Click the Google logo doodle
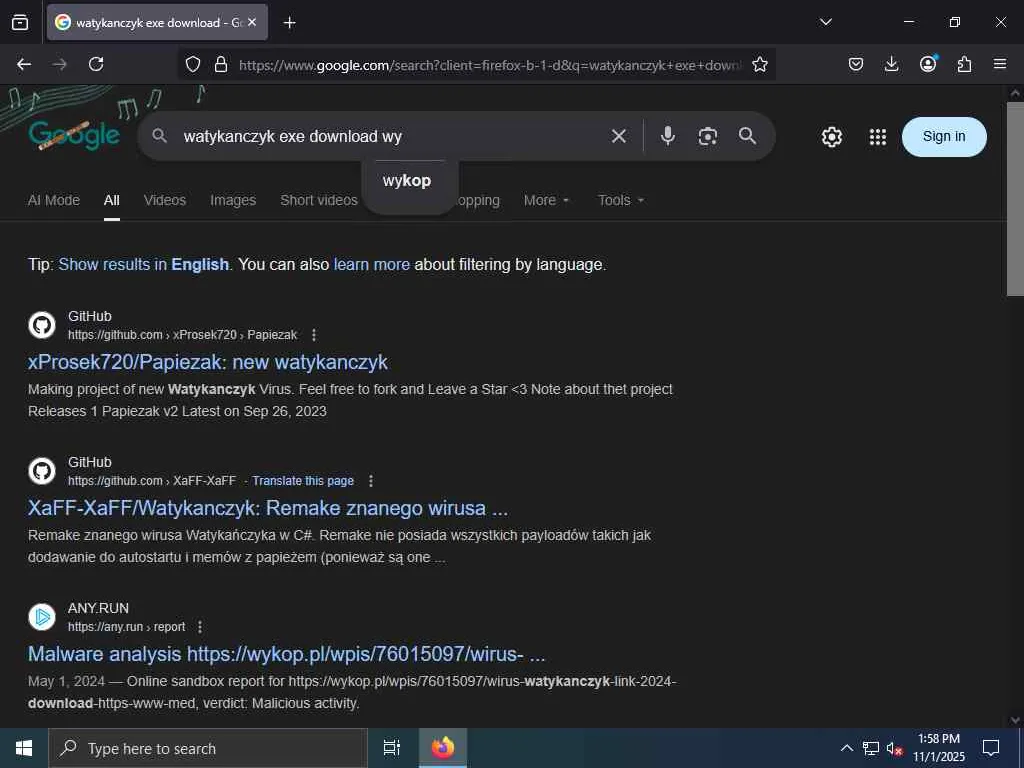The height and width of the screenshot is (768, 1024). pos(74,136)
